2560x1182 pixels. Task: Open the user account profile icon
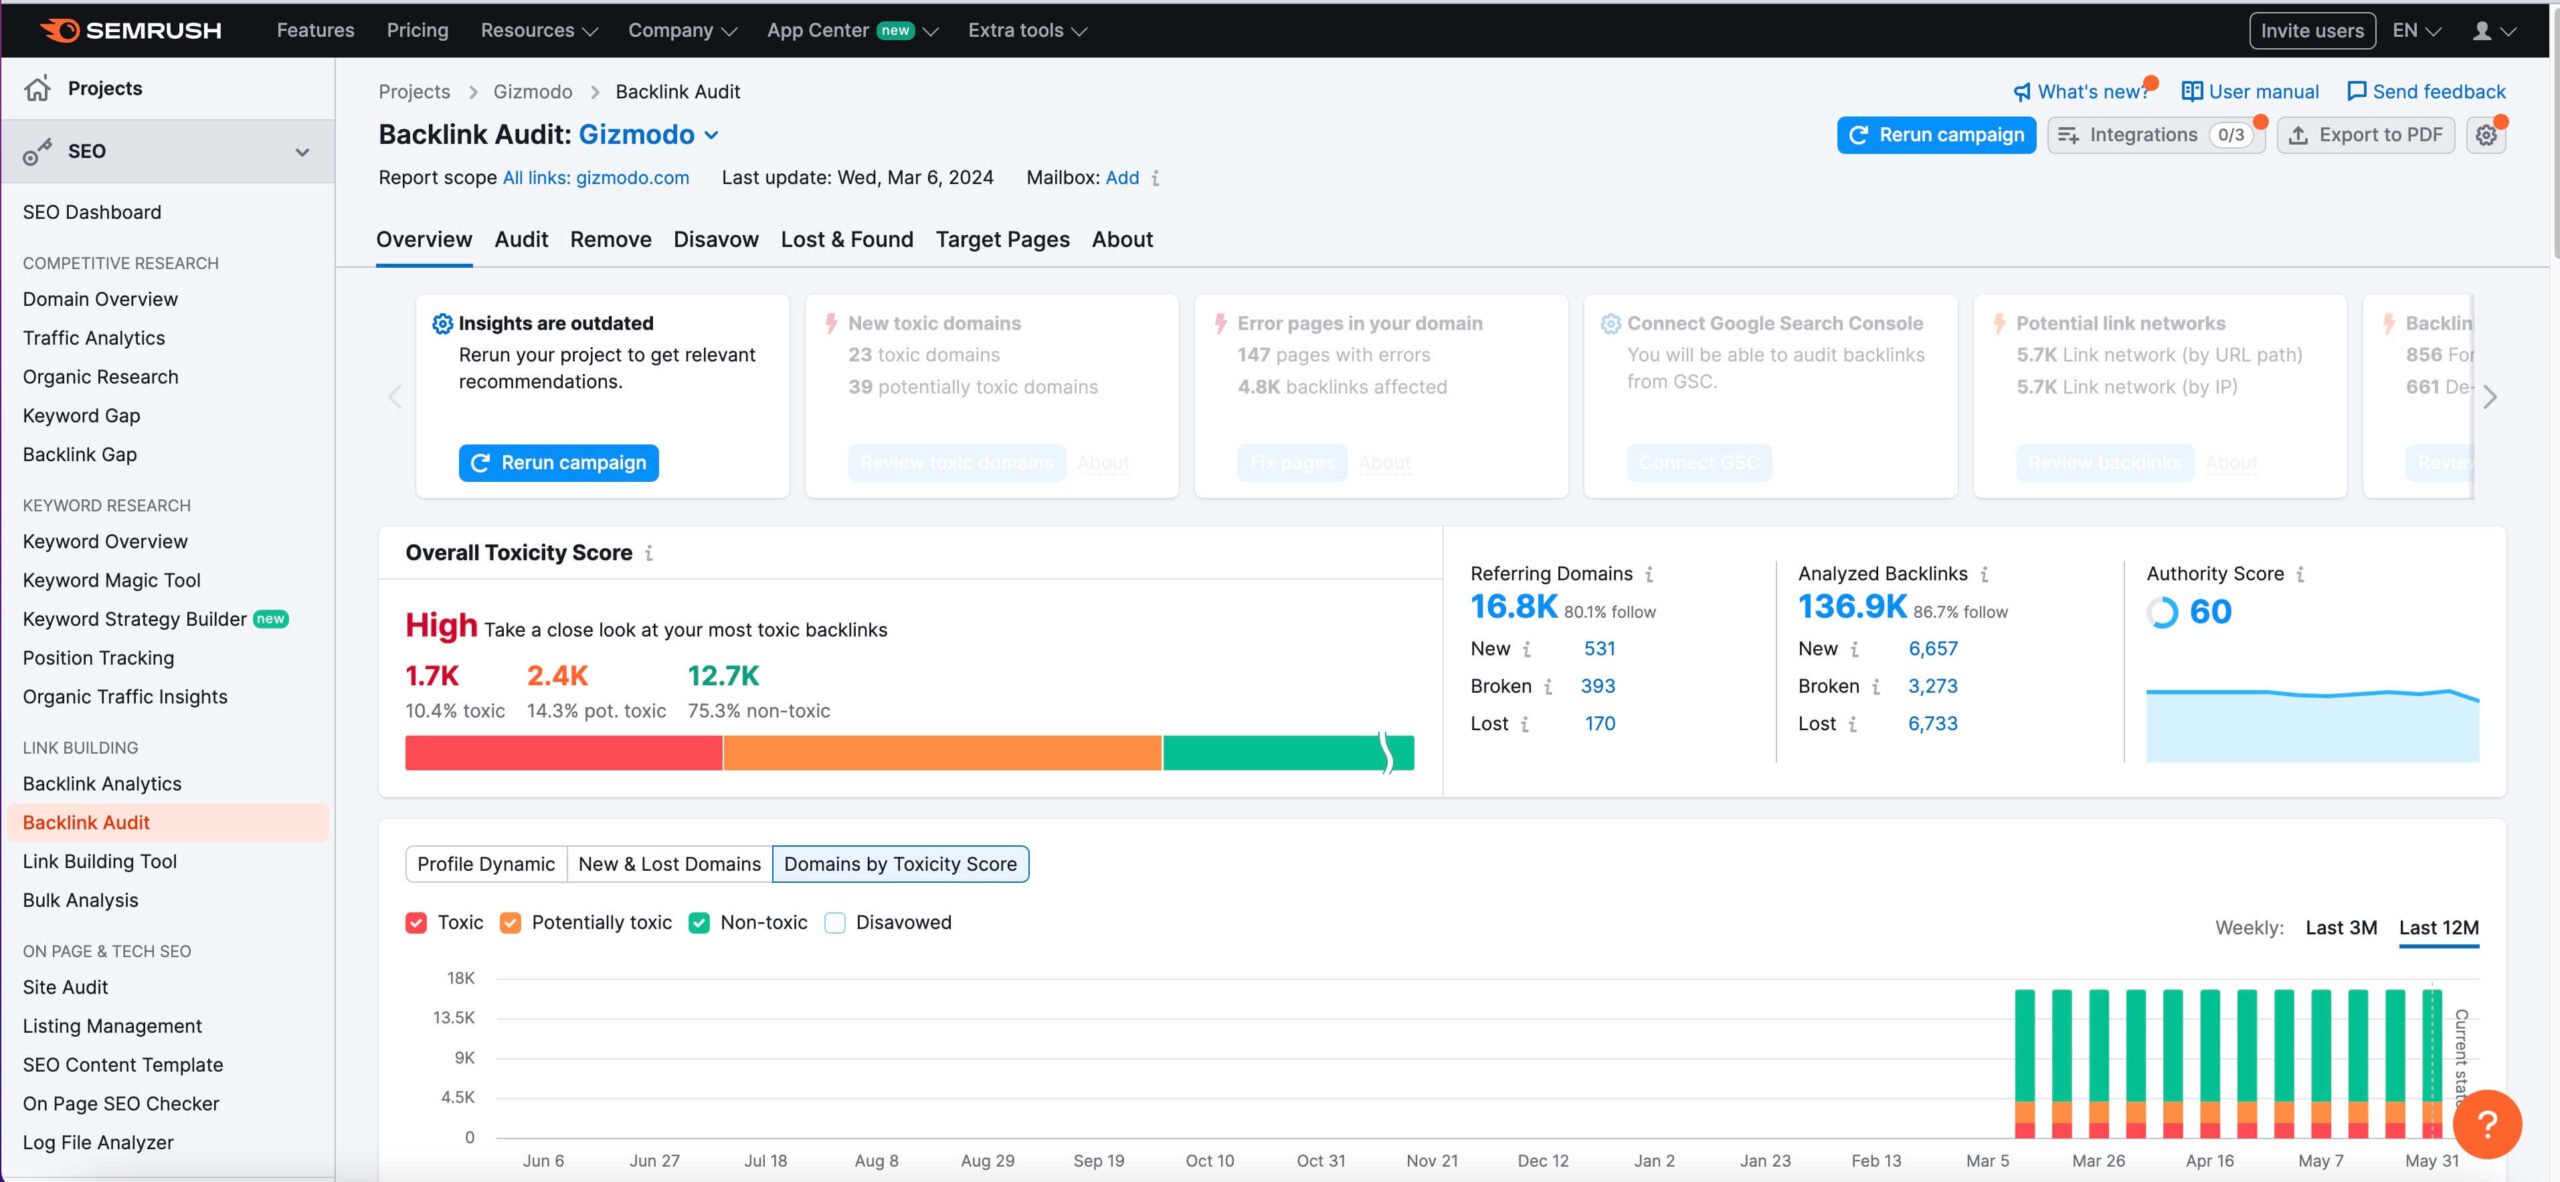(2482, 31)
